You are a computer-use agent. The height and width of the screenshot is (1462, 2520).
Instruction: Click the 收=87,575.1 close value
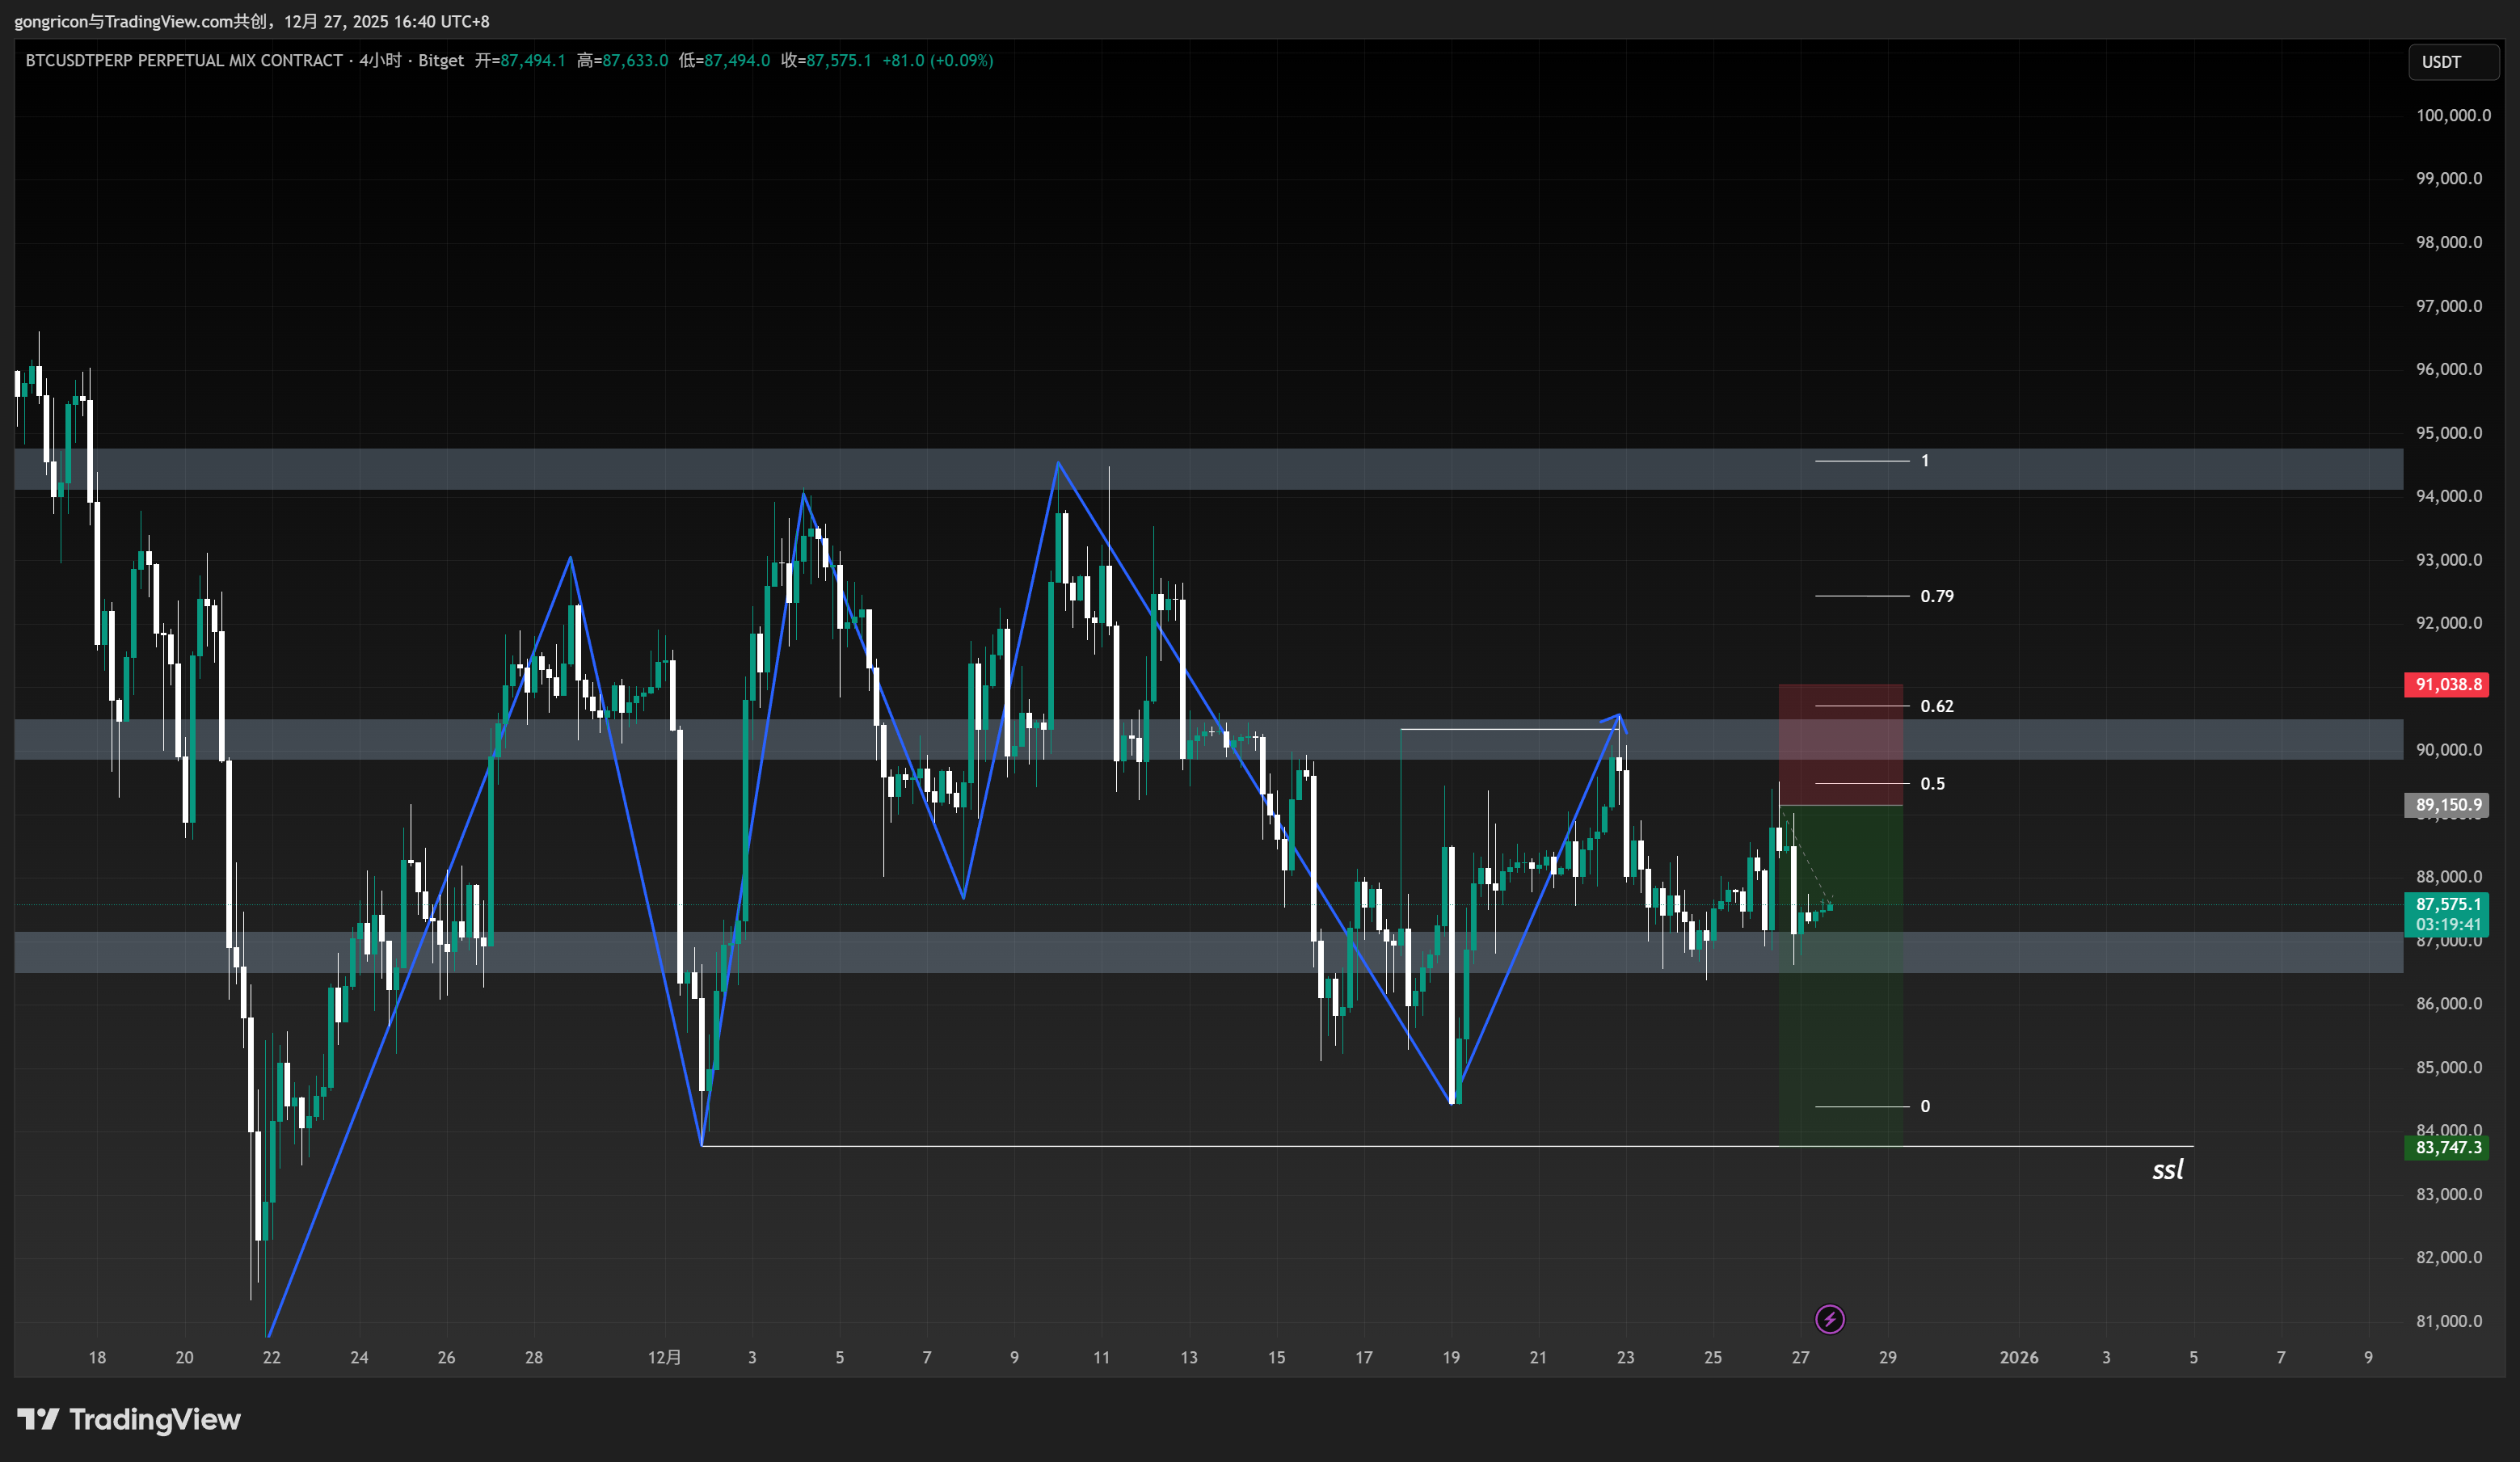click(826, 61)
